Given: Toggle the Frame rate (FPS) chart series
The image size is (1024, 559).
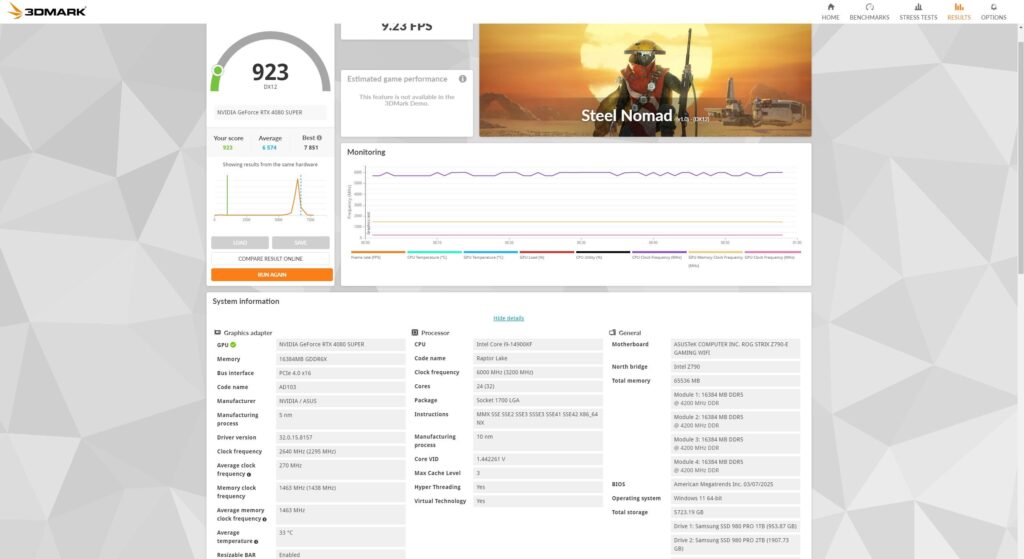Looking at the screenshot, I should pyautogui.click(x=378, y=255).
